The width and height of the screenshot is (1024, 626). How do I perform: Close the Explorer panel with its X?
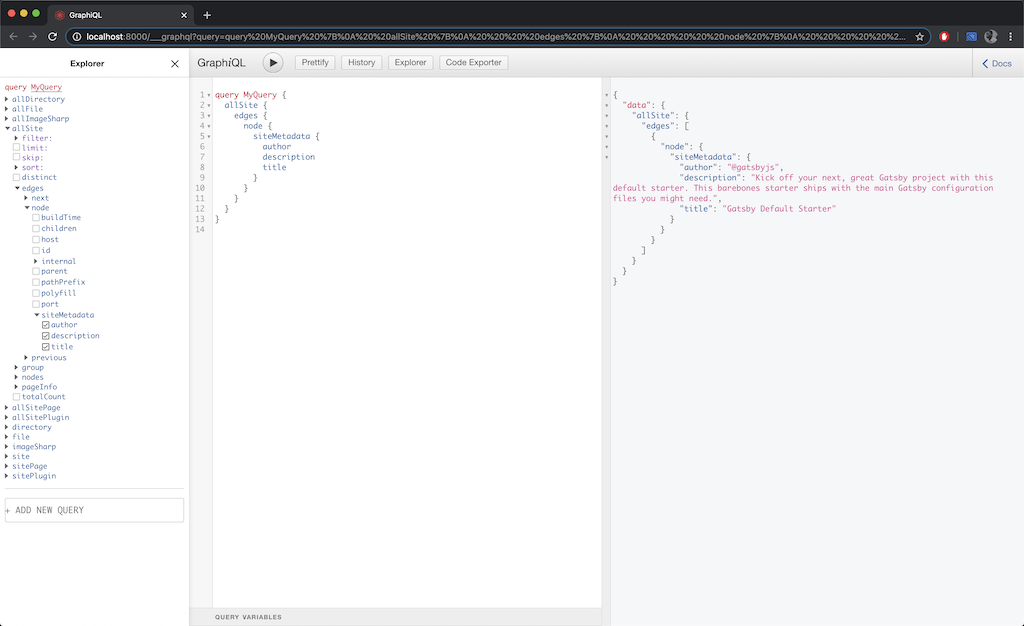tap(174, 63)
